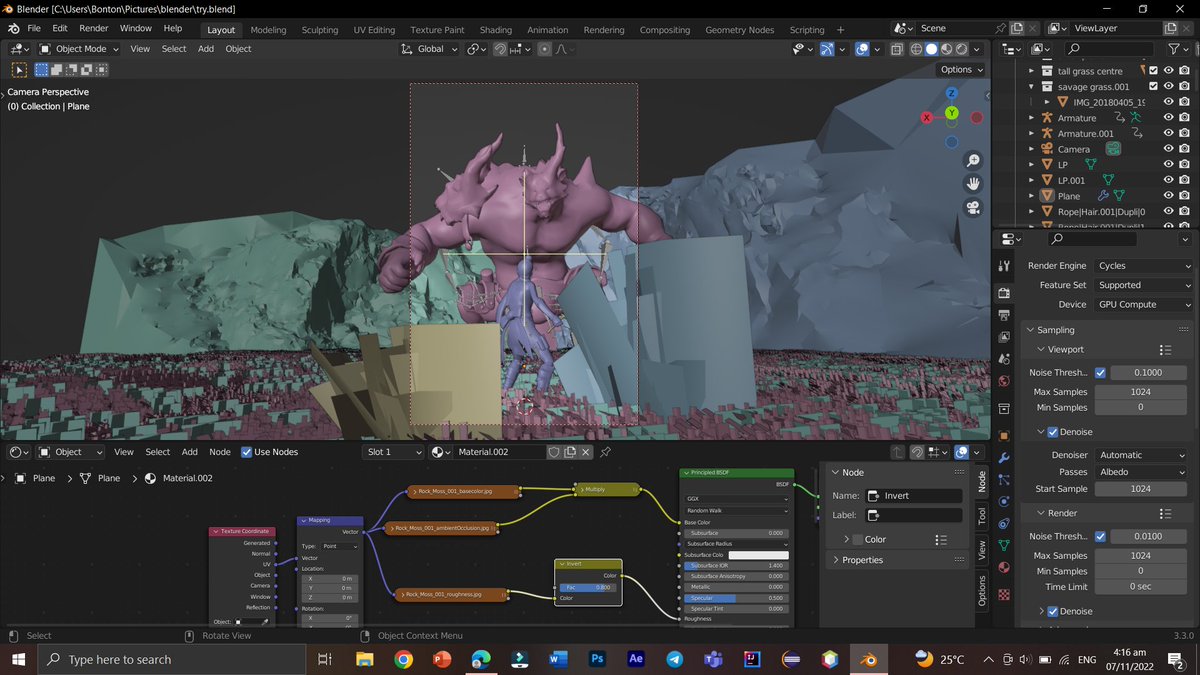Screen dimensions: 1200x675
Task: Click the Blender logo menu icon
Action: pyautogui.click(x=13, y=28)
